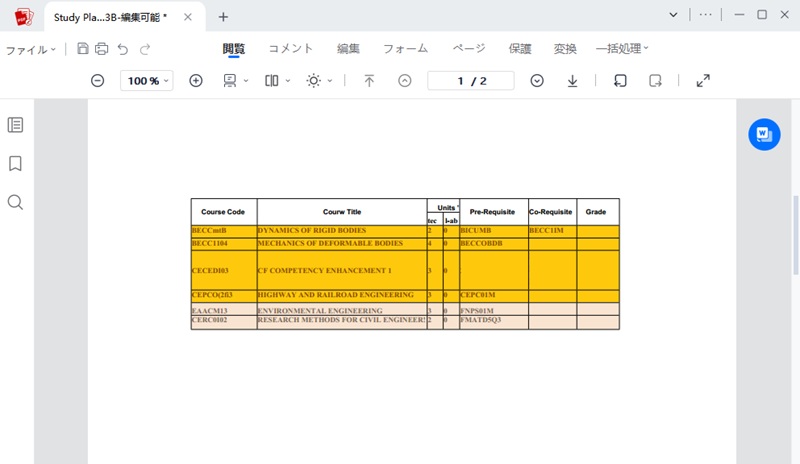Click the FMATD5Q3 pre-requisite cell
800x464 pixels.
(x=493, y=321)
